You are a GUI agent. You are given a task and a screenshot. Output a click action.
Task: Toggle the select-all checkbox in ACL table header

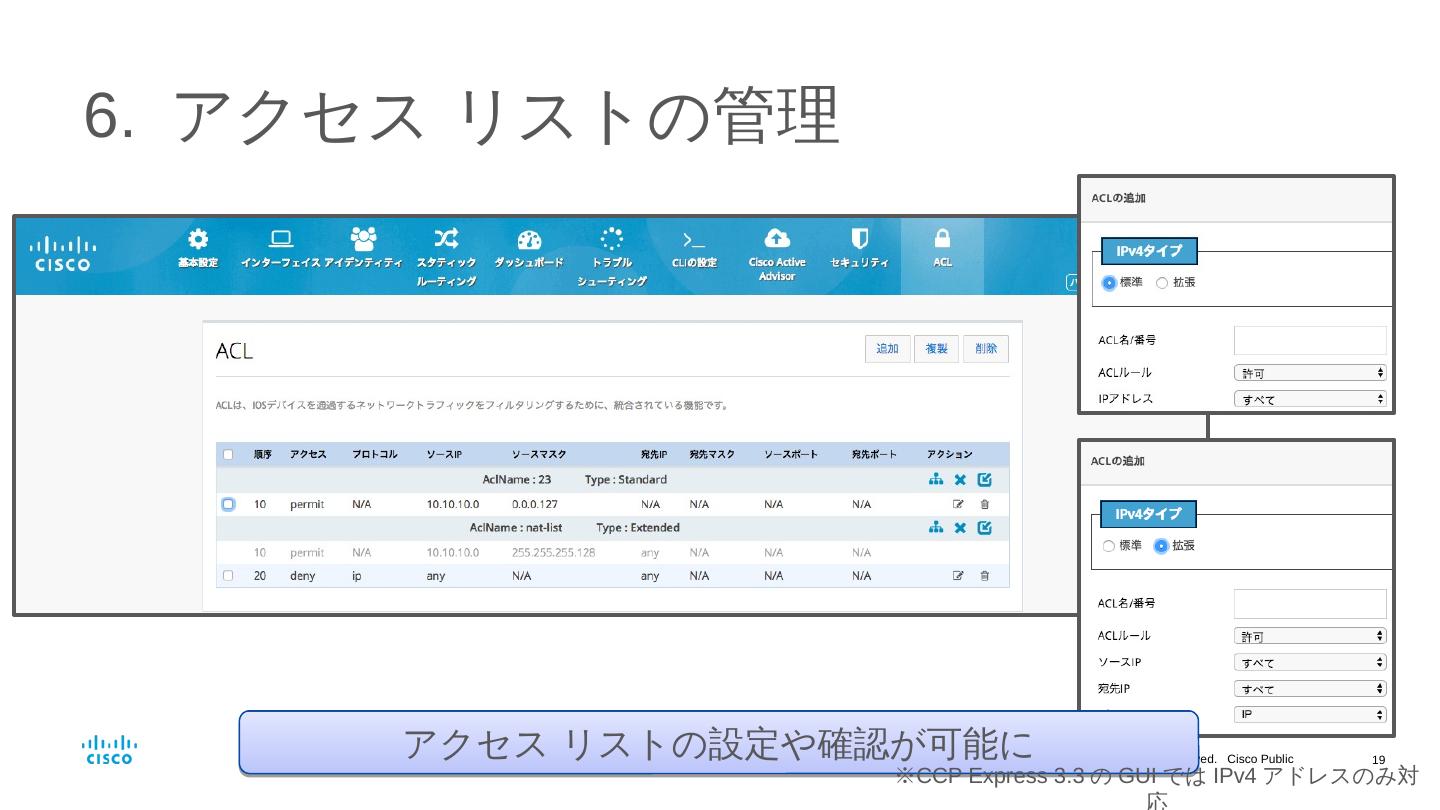228,455
